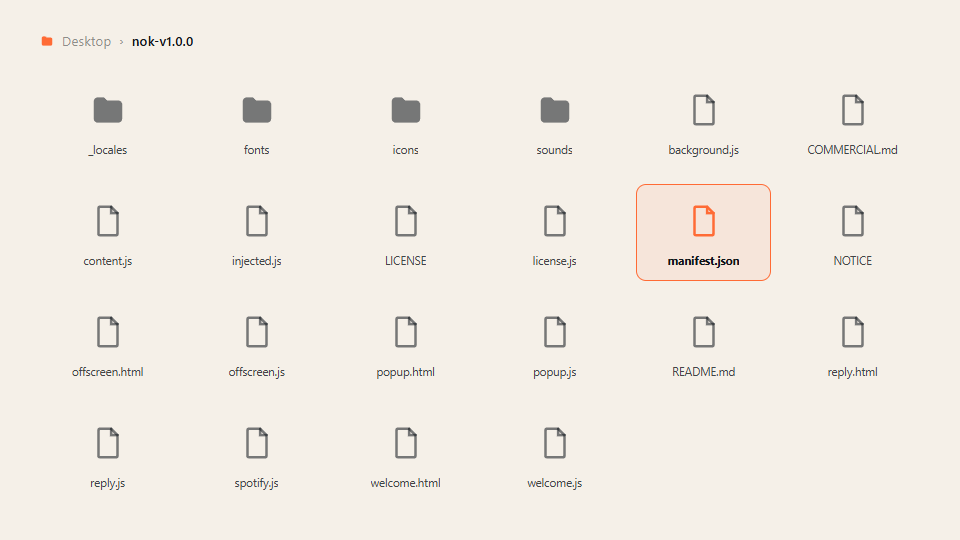Select the background.js file icon
The image size is (960, 540).
pos(703,110)
